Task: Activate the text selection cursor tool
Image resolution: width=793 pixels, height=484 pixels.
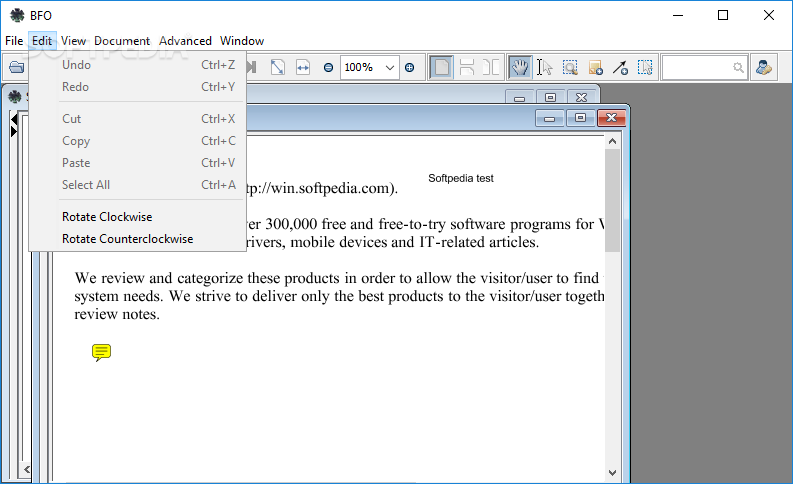Action: (544, 67)
